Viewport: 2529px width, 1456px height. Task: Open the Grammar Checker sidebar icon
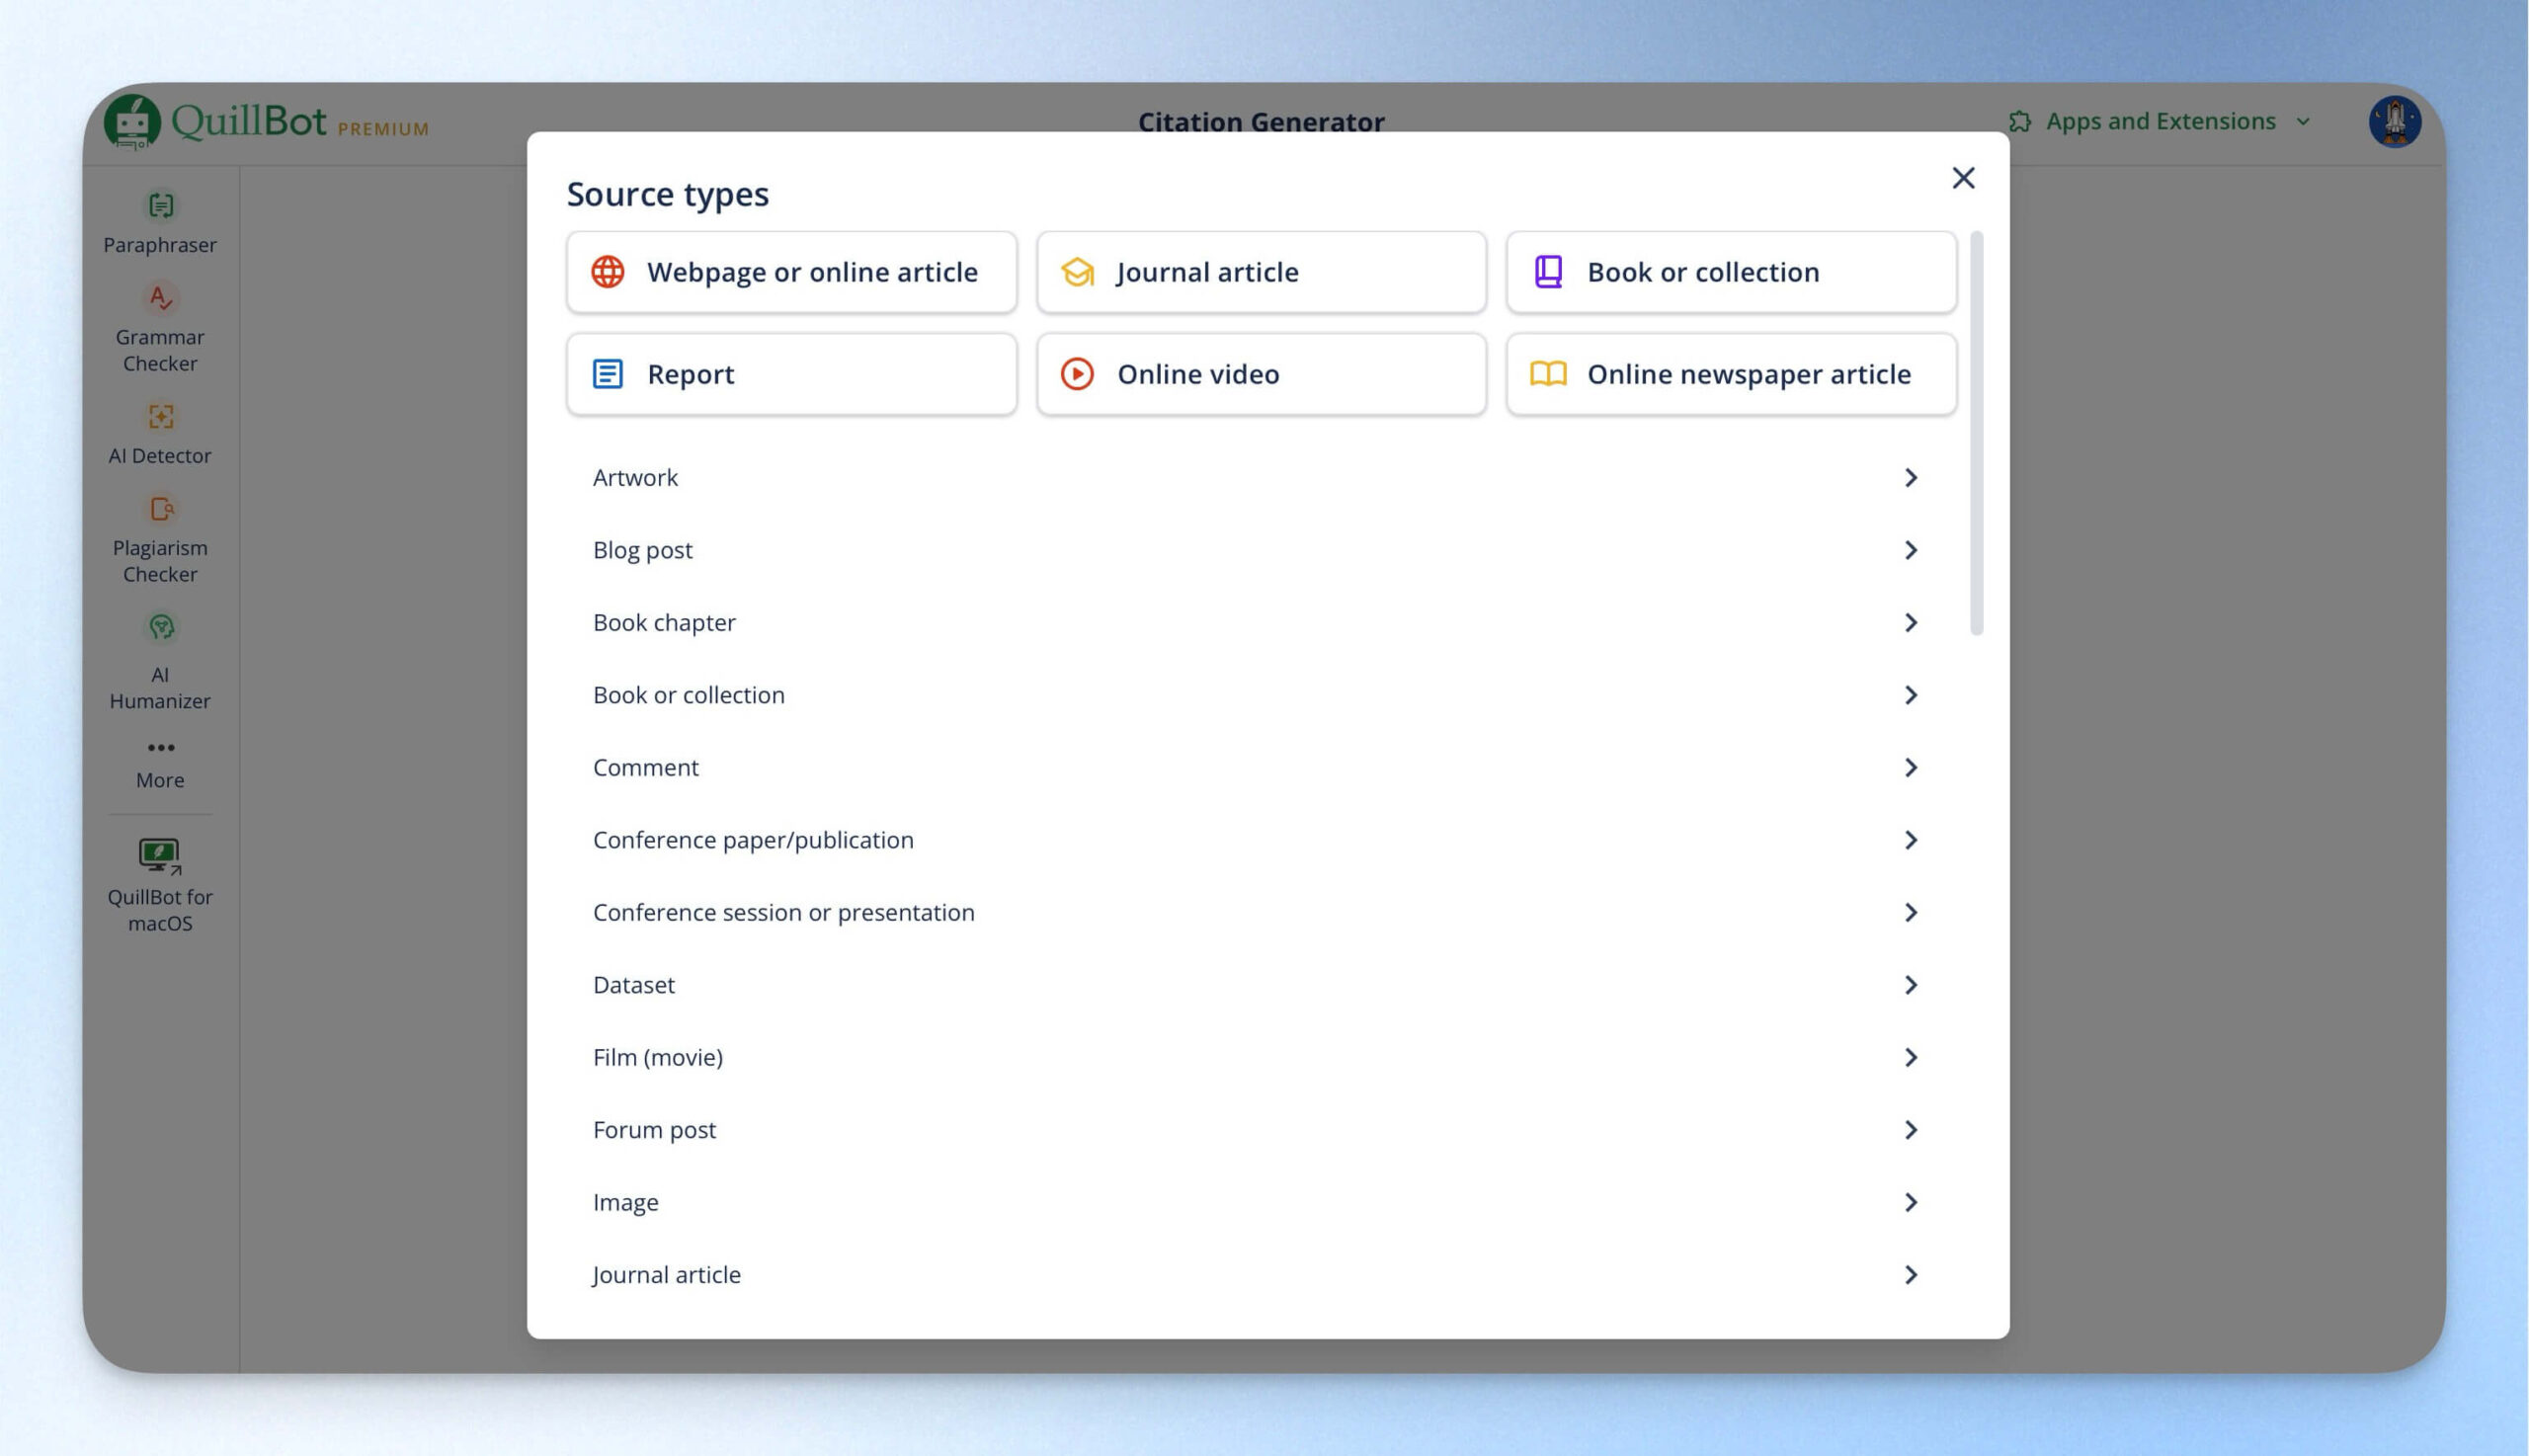(x=161, y=297)
